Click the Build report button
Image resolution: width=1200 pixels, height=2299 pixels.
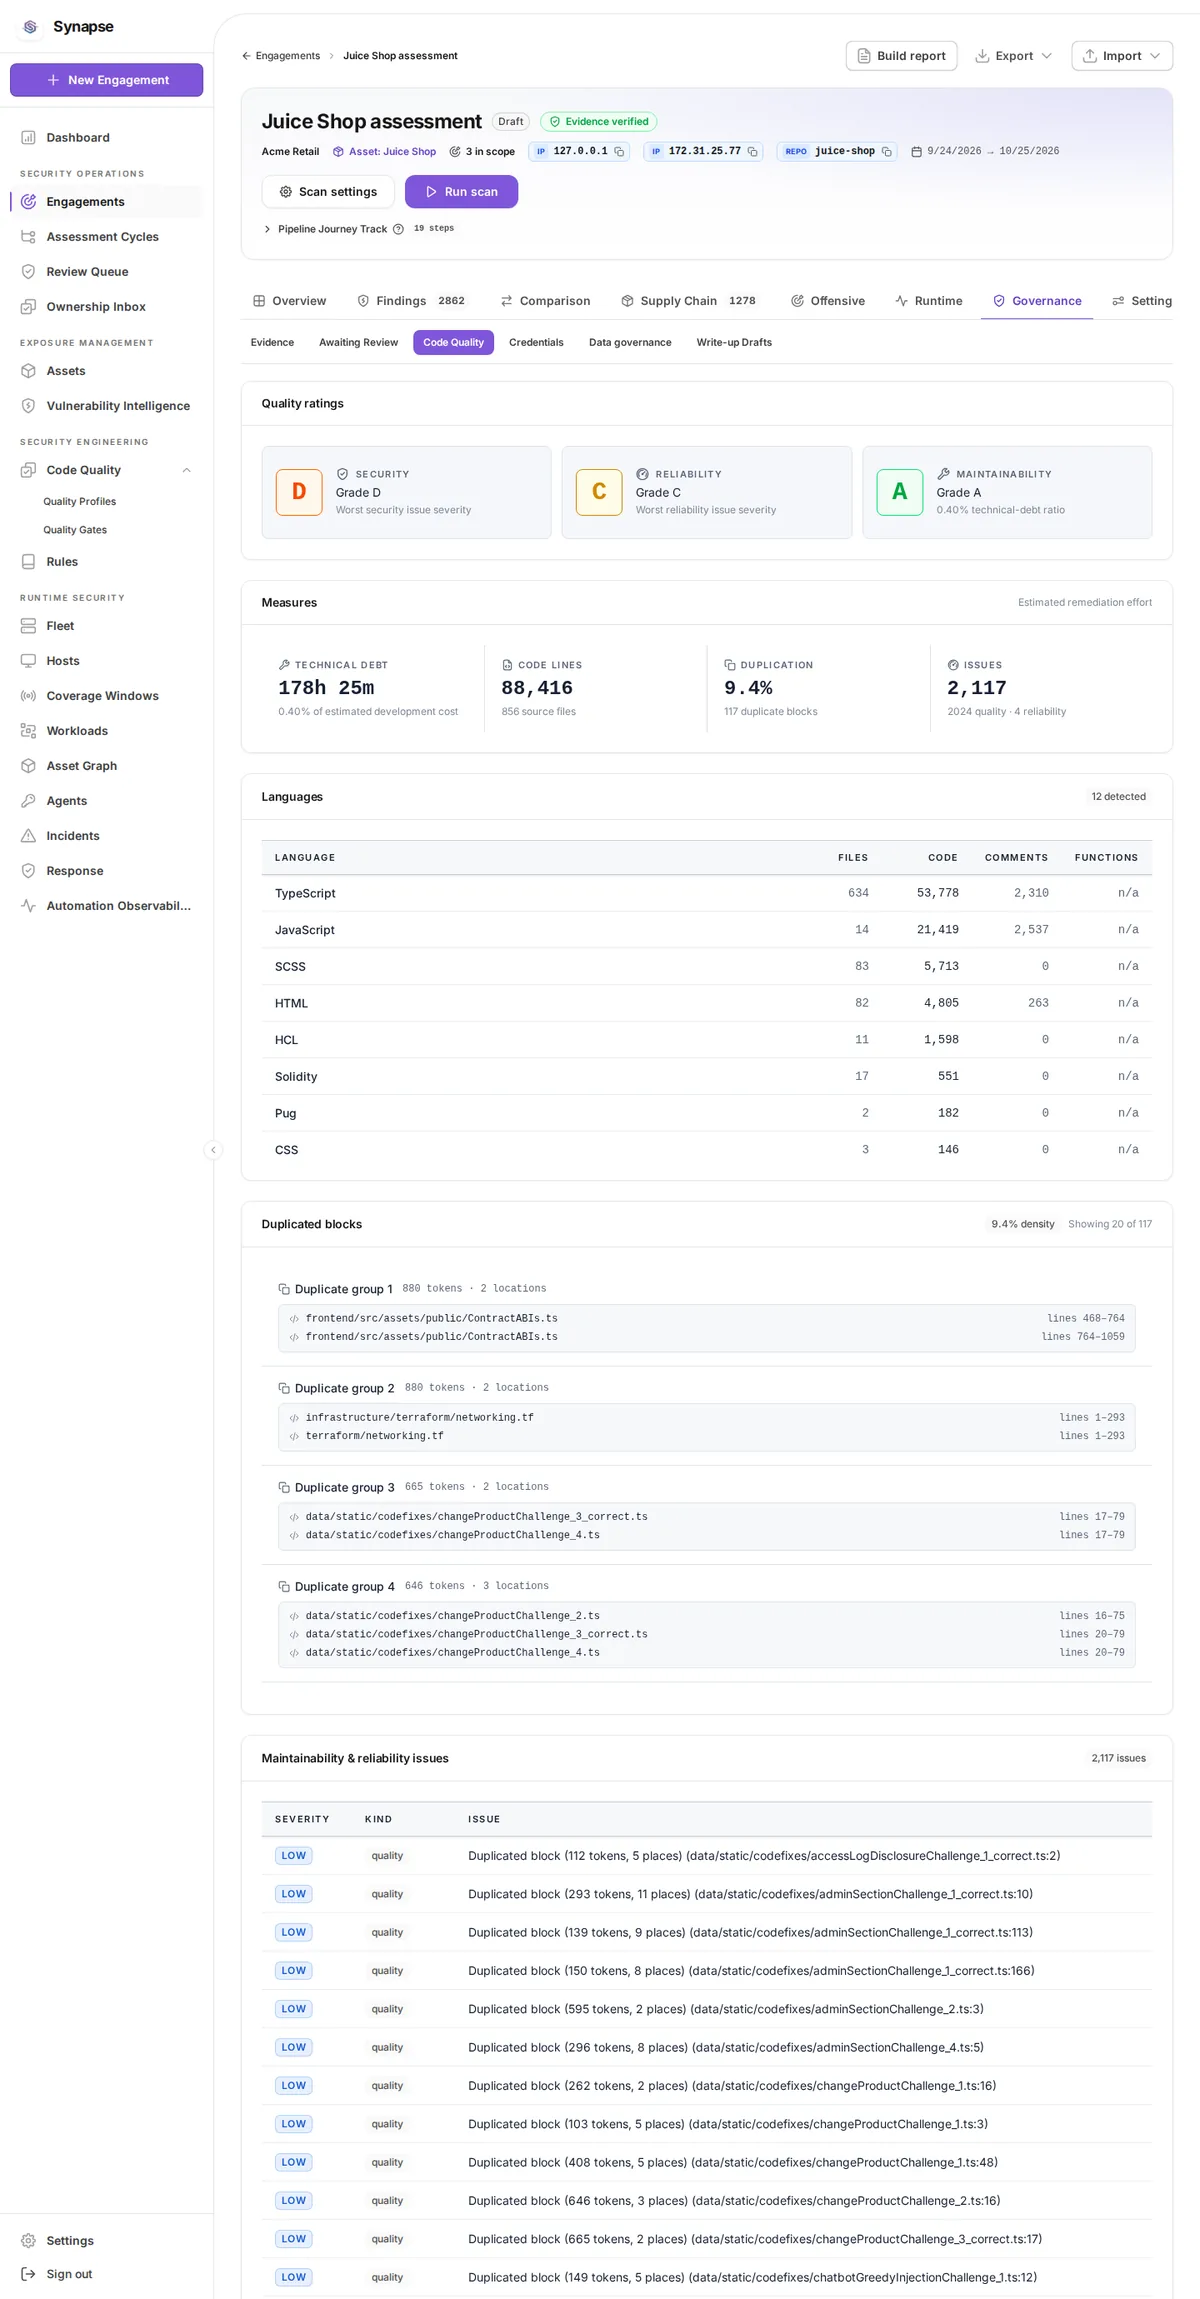(x=901, y=56)
